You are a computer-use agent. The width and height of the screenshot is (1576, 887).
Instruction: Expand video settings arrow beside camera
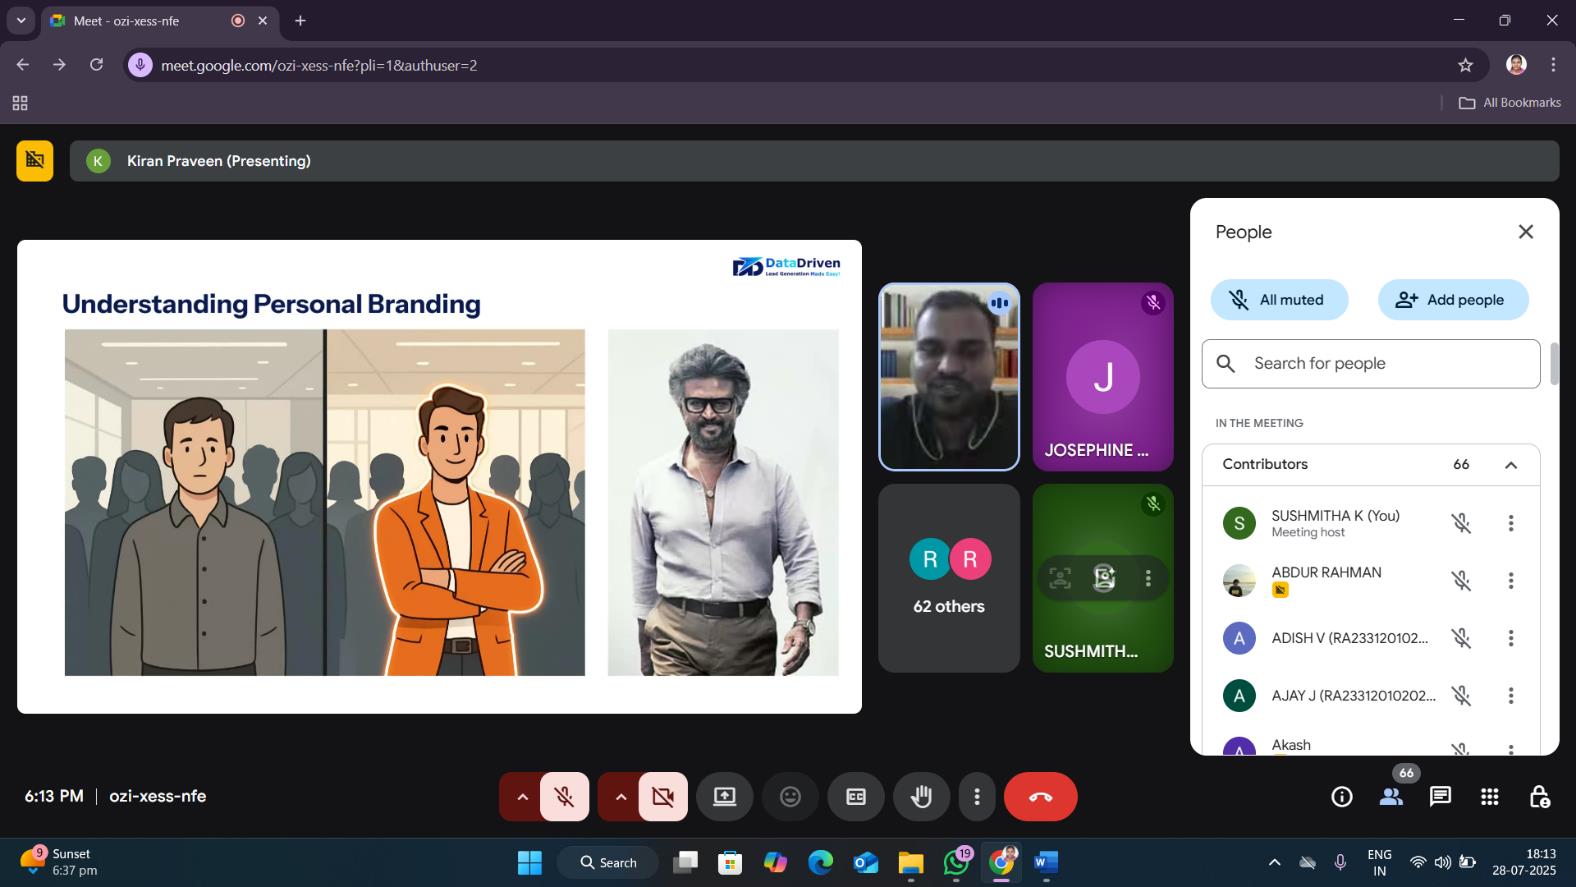(x=620, y=797)
